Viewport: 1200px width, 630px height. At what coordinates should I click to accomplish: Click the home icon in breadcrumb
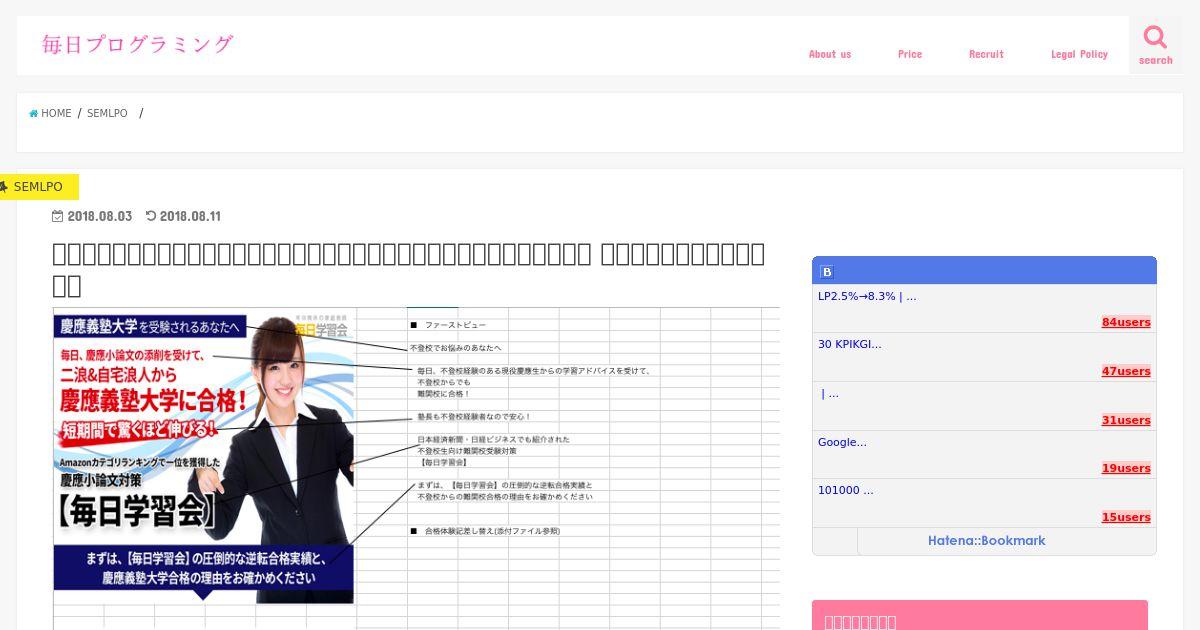click(x=34, y=114)
